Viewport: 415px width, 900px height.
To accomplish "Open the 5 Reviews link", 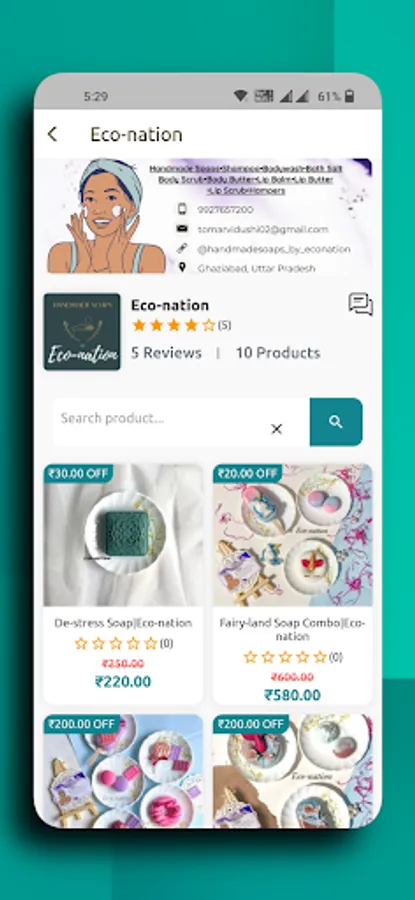I will coord(166,352).
